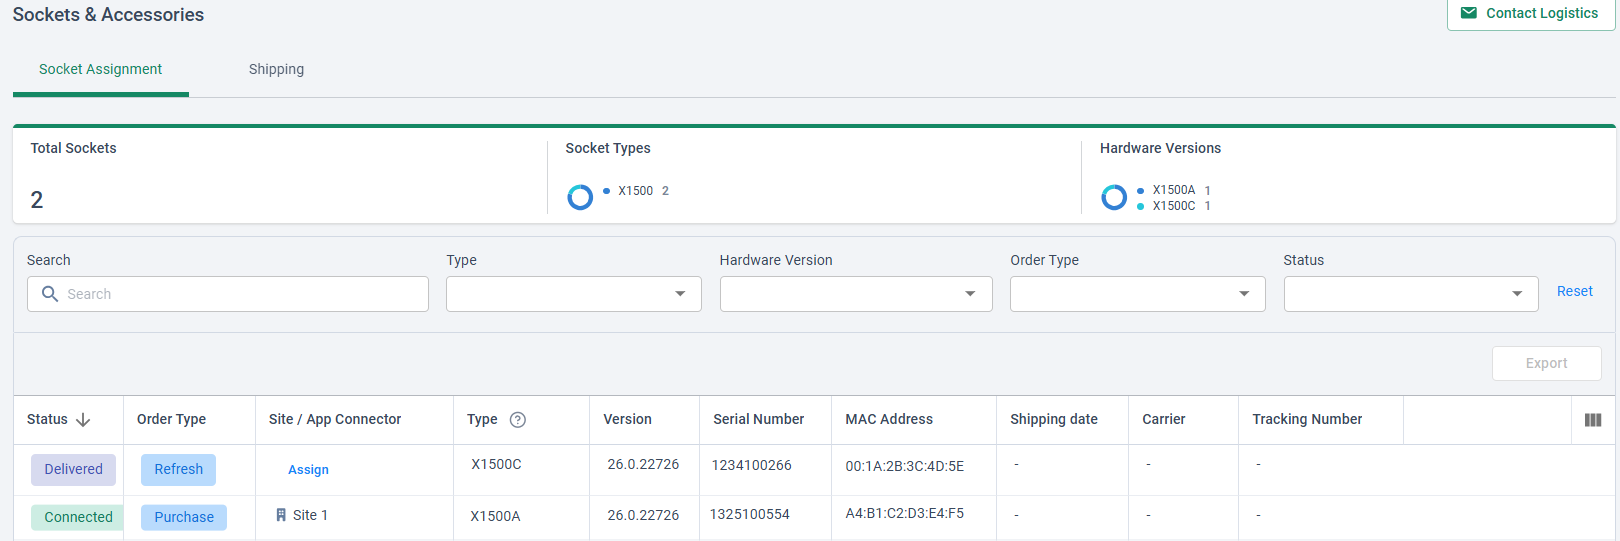Click the Contact Logistics button

pyautogui.click(x=1531, y=14)
